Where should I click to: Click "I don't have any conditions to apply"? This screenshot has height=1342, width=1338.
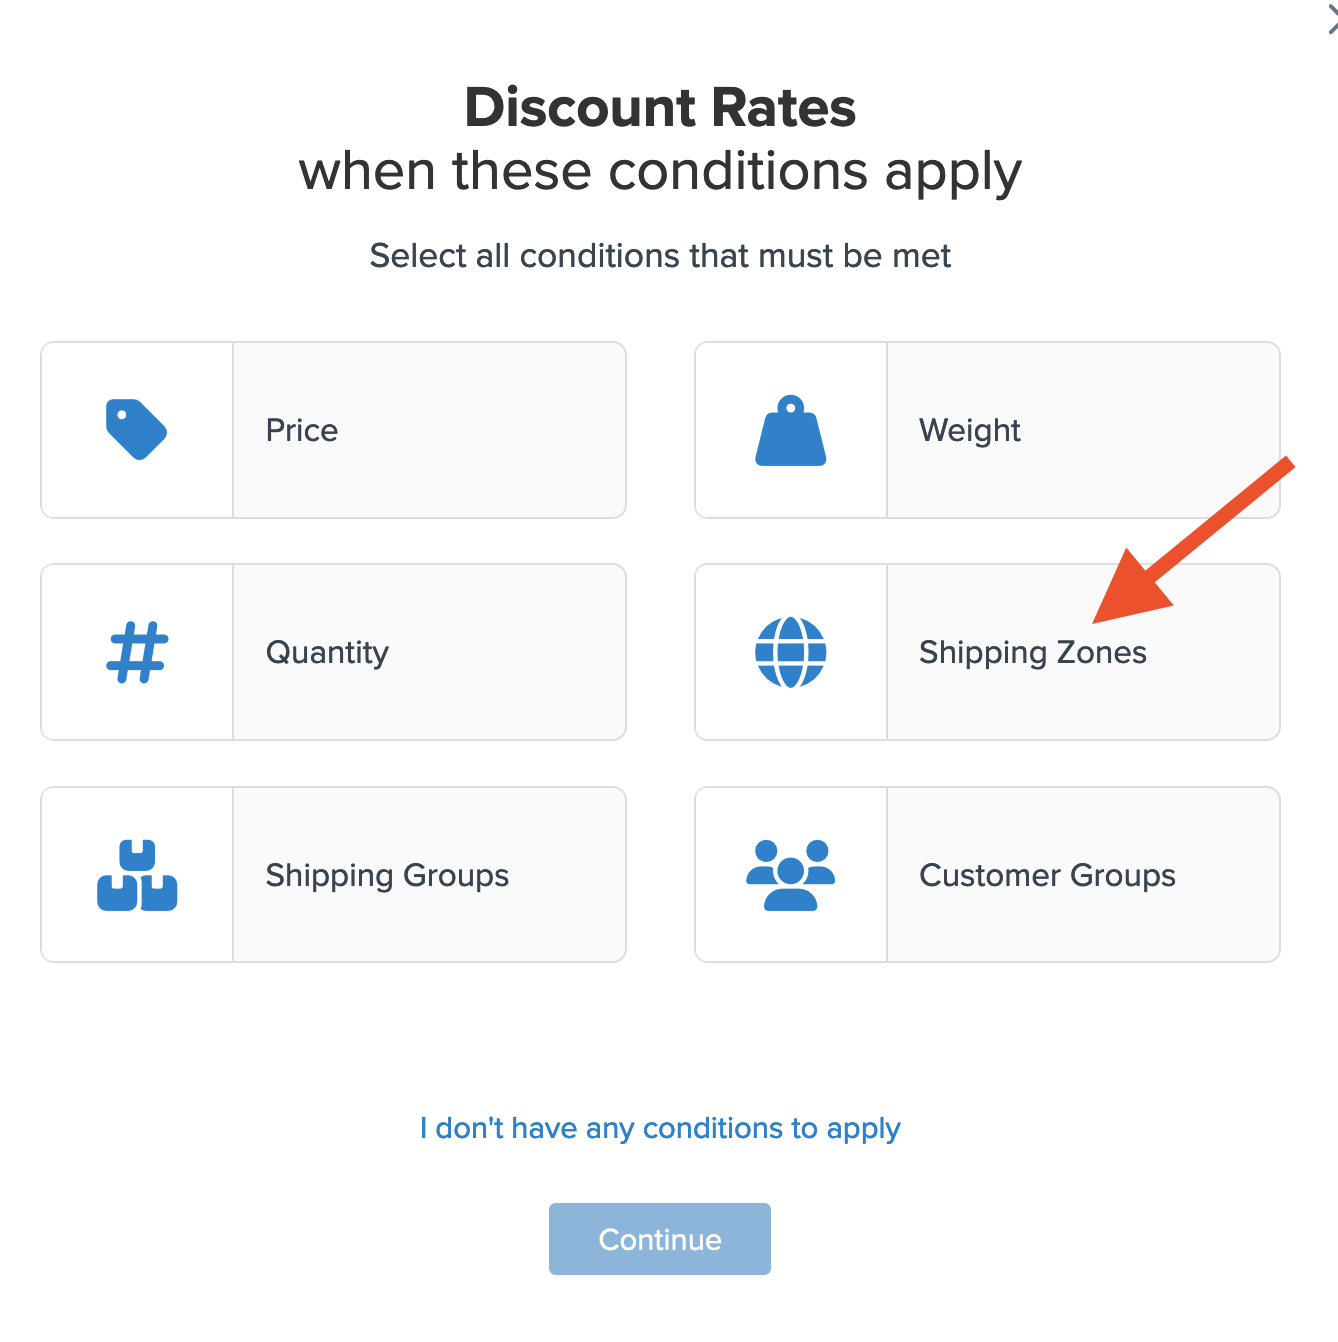click(x=660, y=1128)
